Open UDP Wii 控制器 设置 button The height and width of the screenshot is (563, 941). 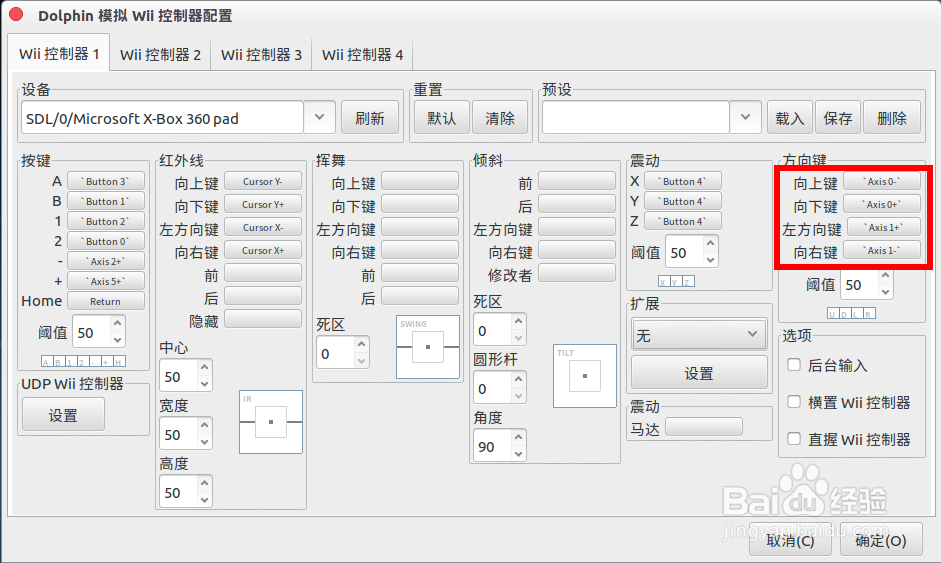click(63, 415)
